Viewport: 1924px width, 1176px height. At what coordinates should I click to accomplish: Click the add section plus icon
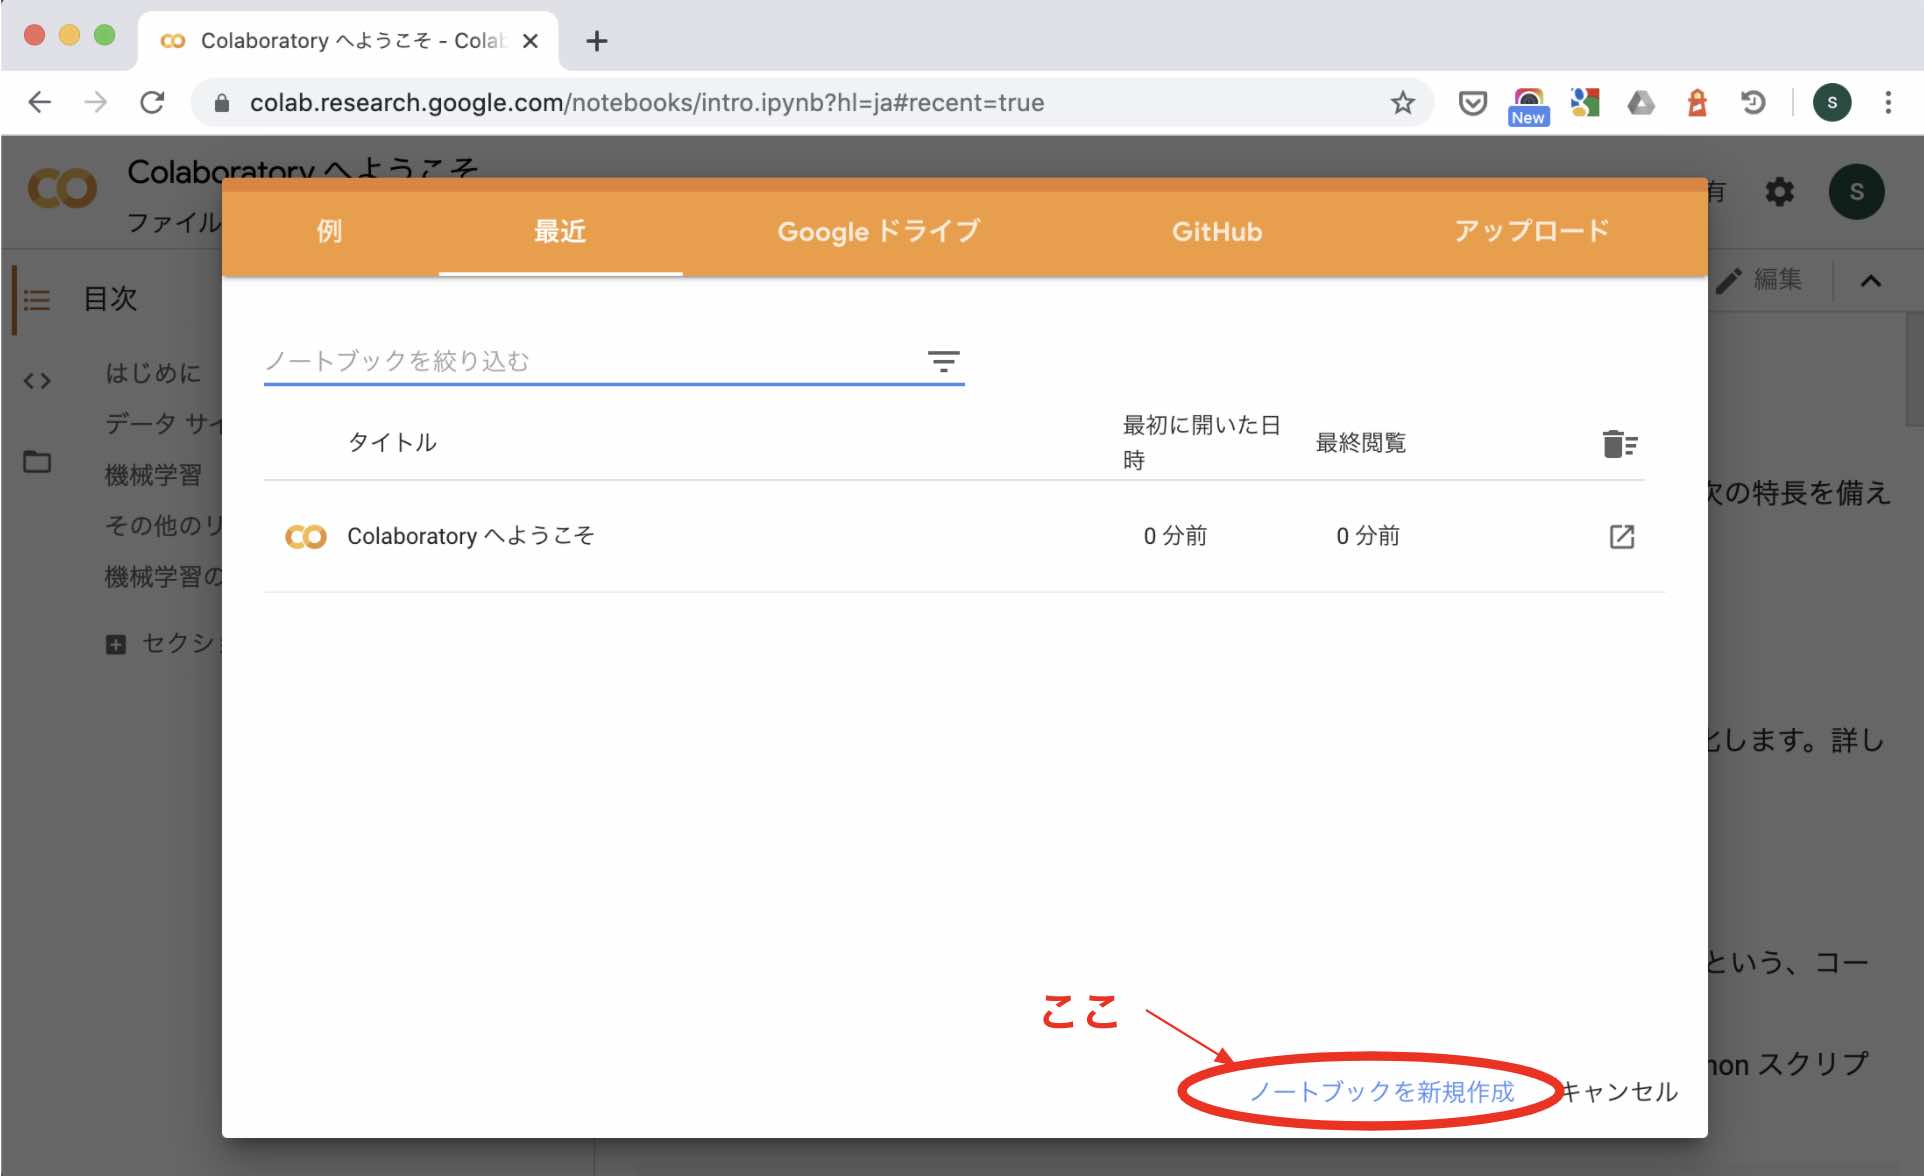[x=116, y=644]
